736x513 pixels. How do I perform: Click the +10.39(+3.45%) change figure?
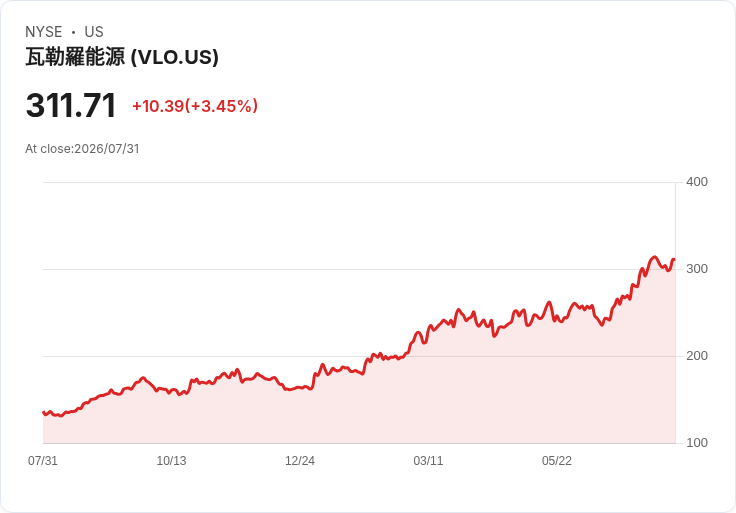[x=195, y=106]
